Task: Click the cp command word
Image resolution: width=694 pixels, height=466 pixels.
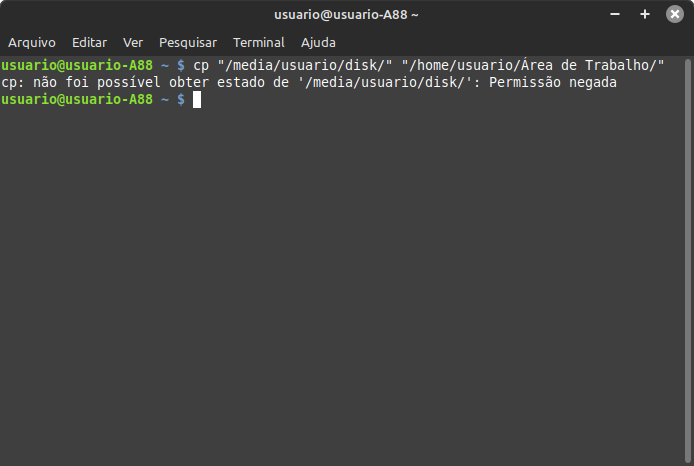Action: (x=201, y=65)
